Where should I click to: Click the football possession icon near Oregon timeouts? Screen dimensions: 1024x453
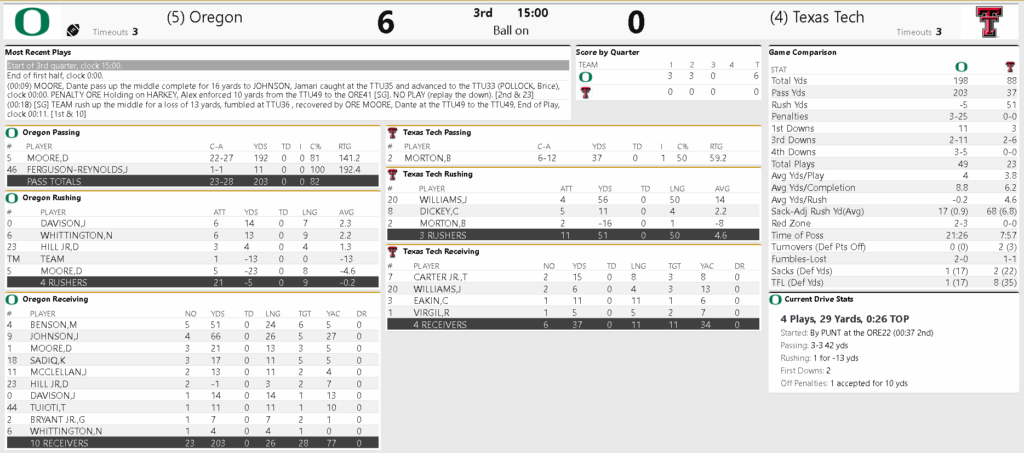coord(72,32)
